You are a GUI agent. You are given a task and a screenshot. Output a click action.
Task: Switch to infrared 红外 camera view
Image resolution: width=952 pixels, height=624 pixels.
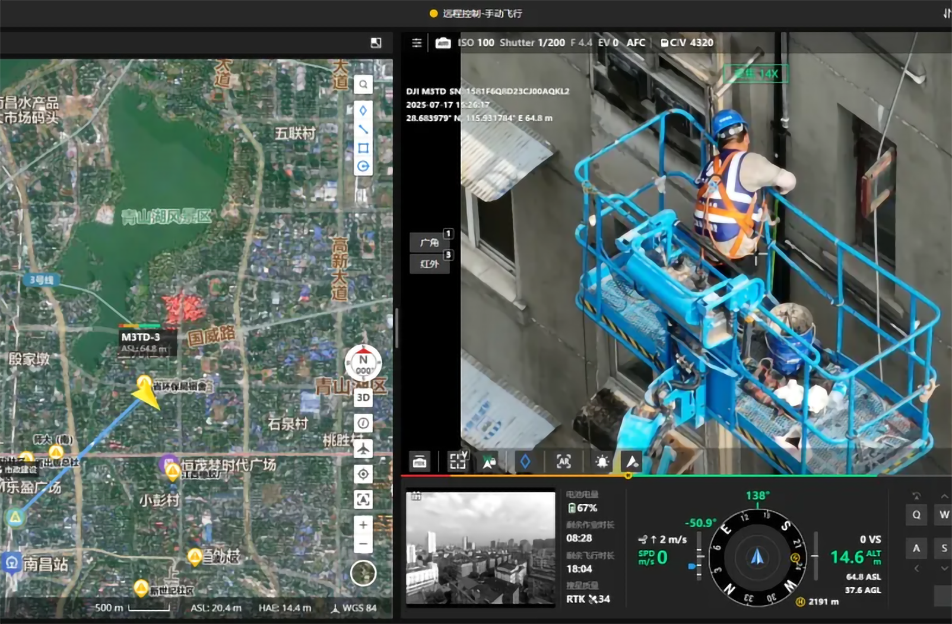pos(430,264)
